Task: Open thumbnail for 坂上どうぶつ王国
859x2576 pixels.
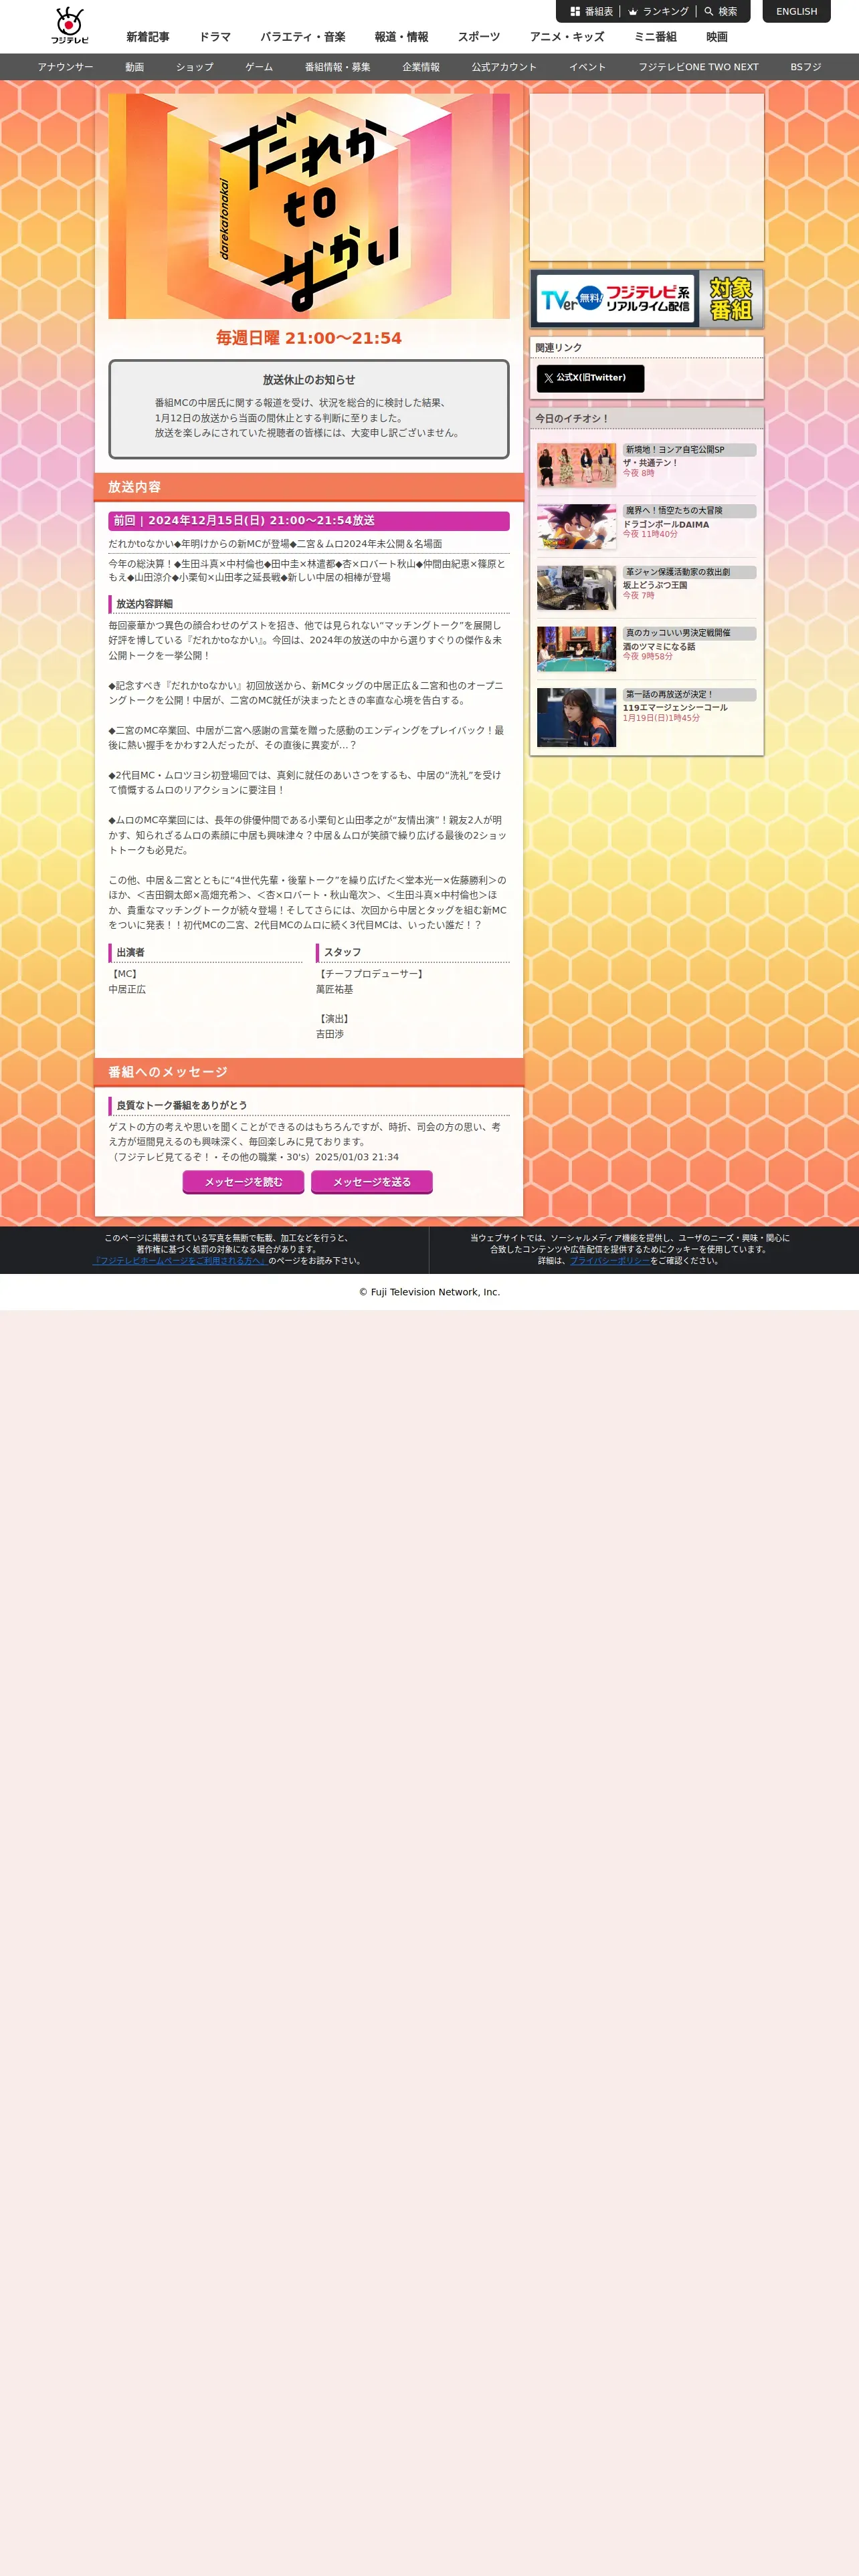Action: tap(576, 588)
